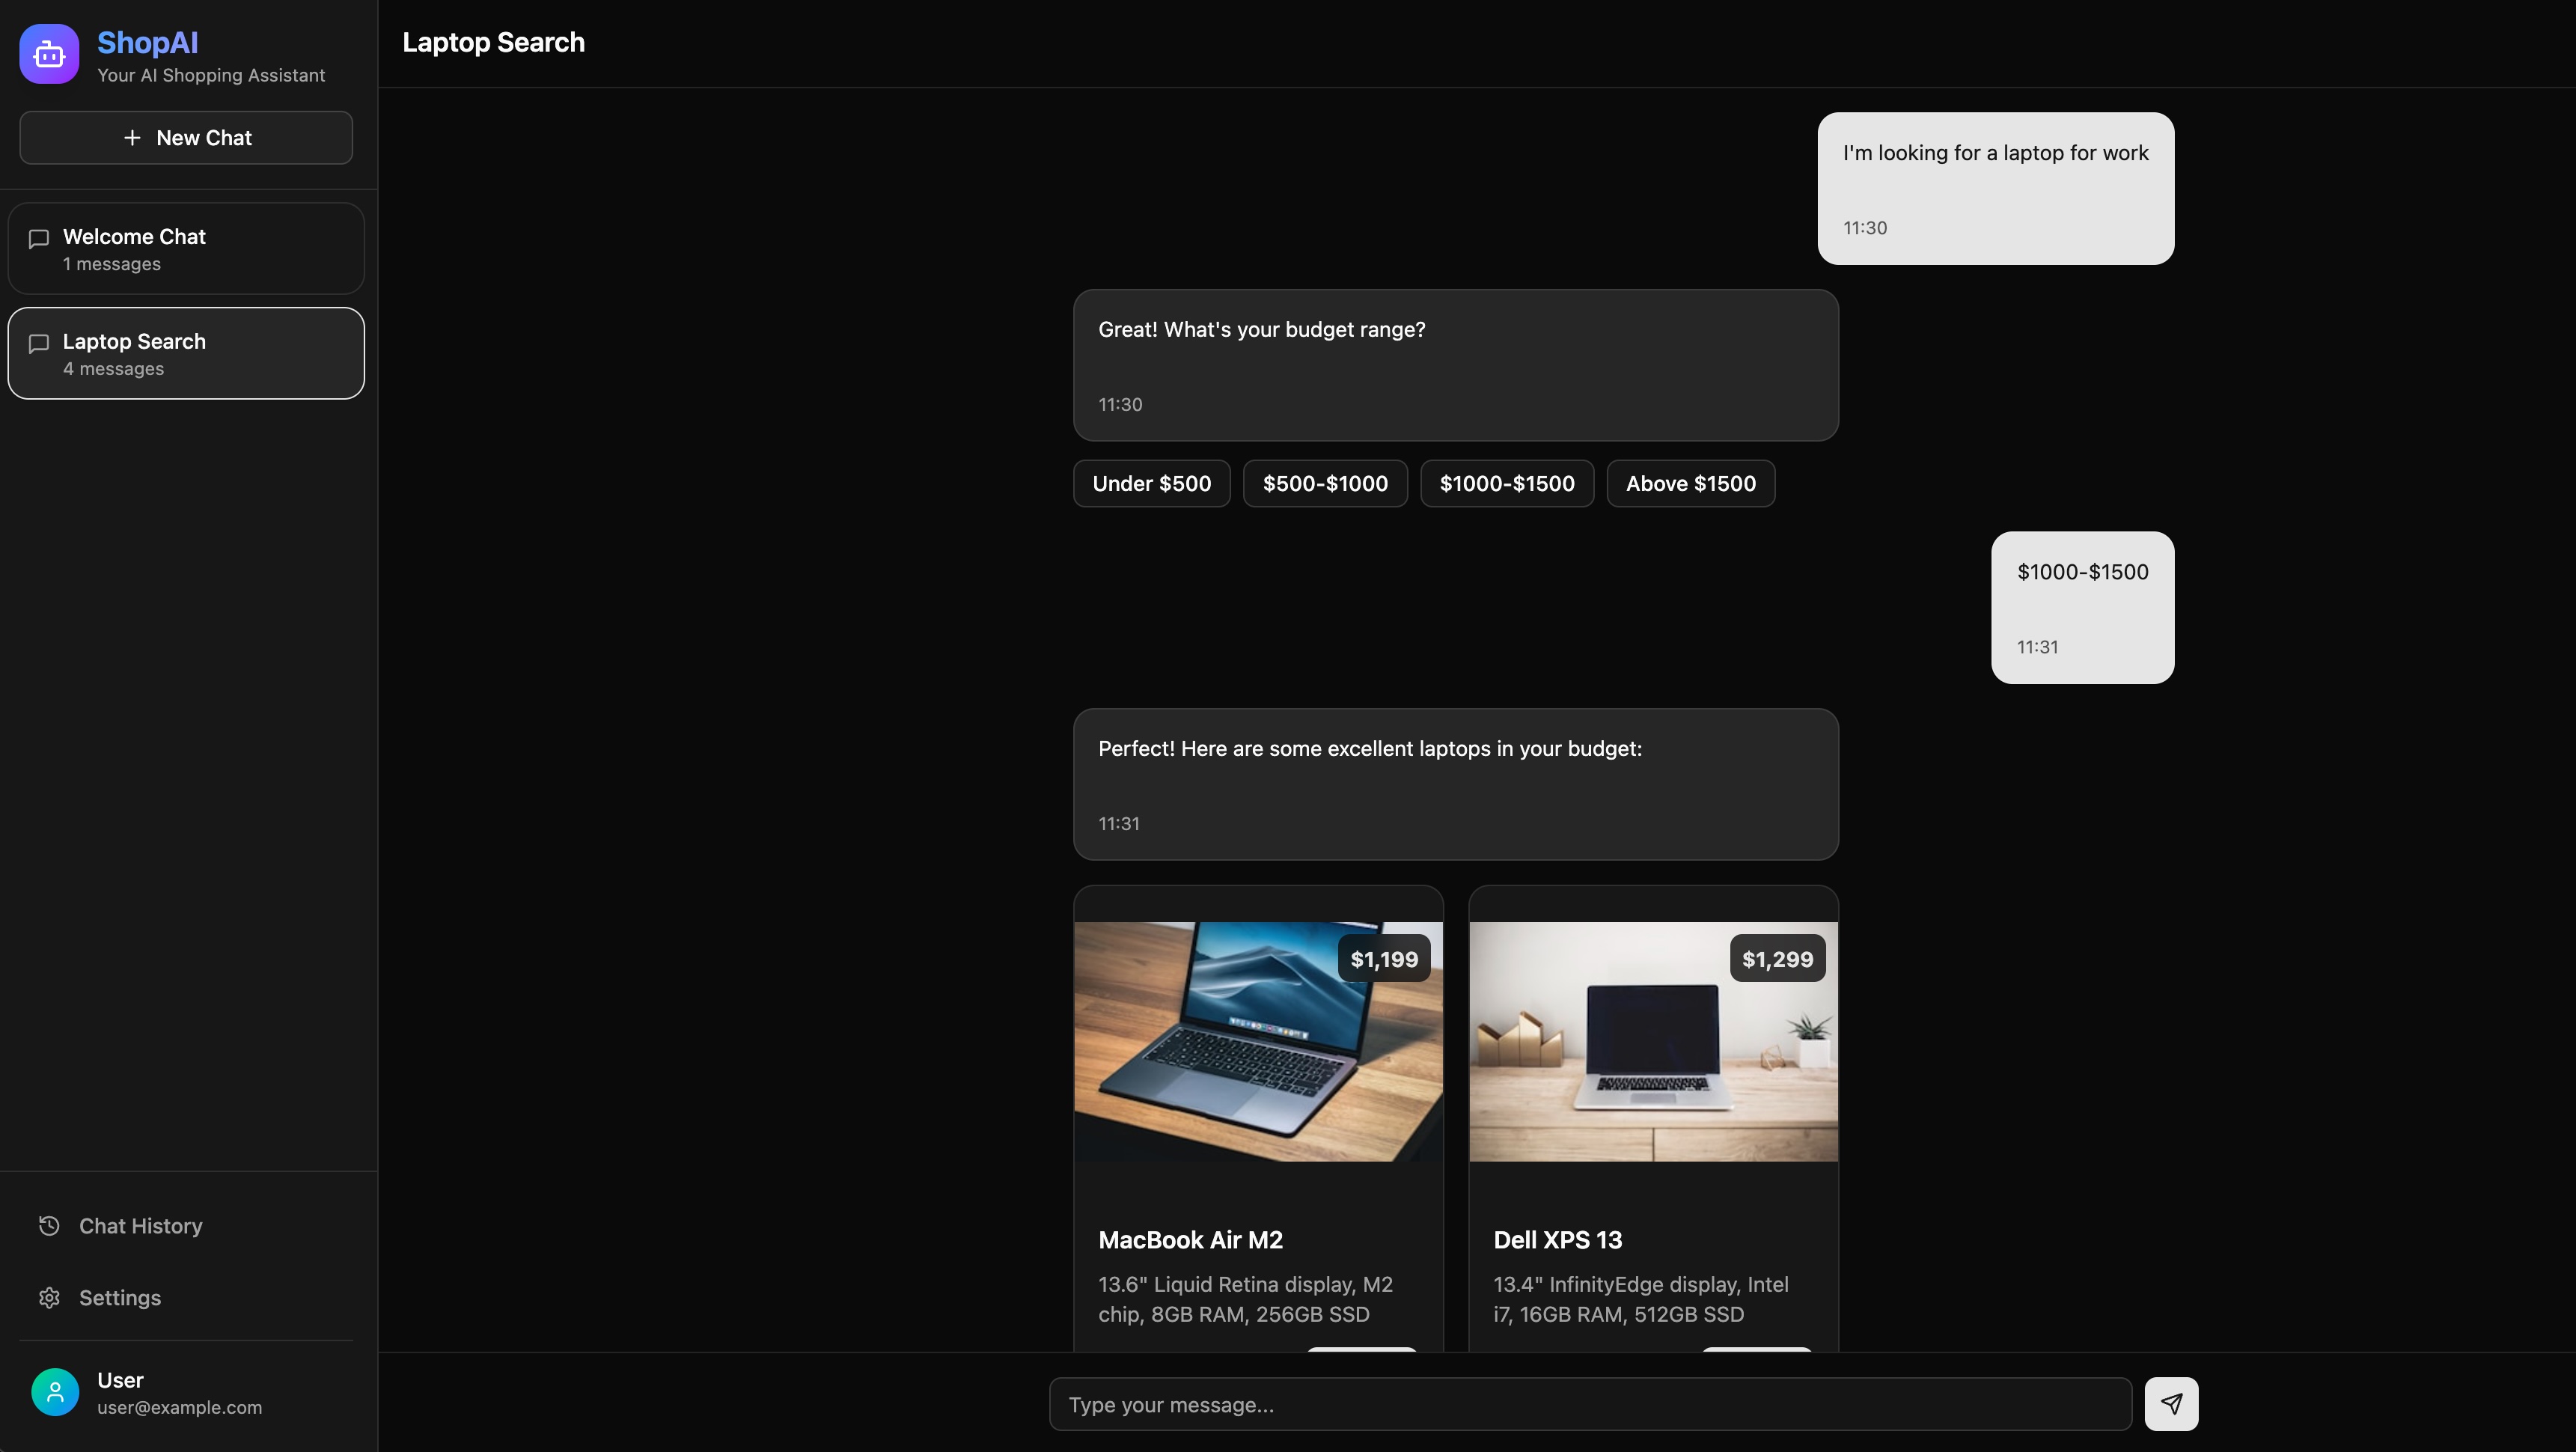Click 'Your AI Shopping Assistant' tagline
The image size is (2576, 1452).
click(x=211, y=76)
